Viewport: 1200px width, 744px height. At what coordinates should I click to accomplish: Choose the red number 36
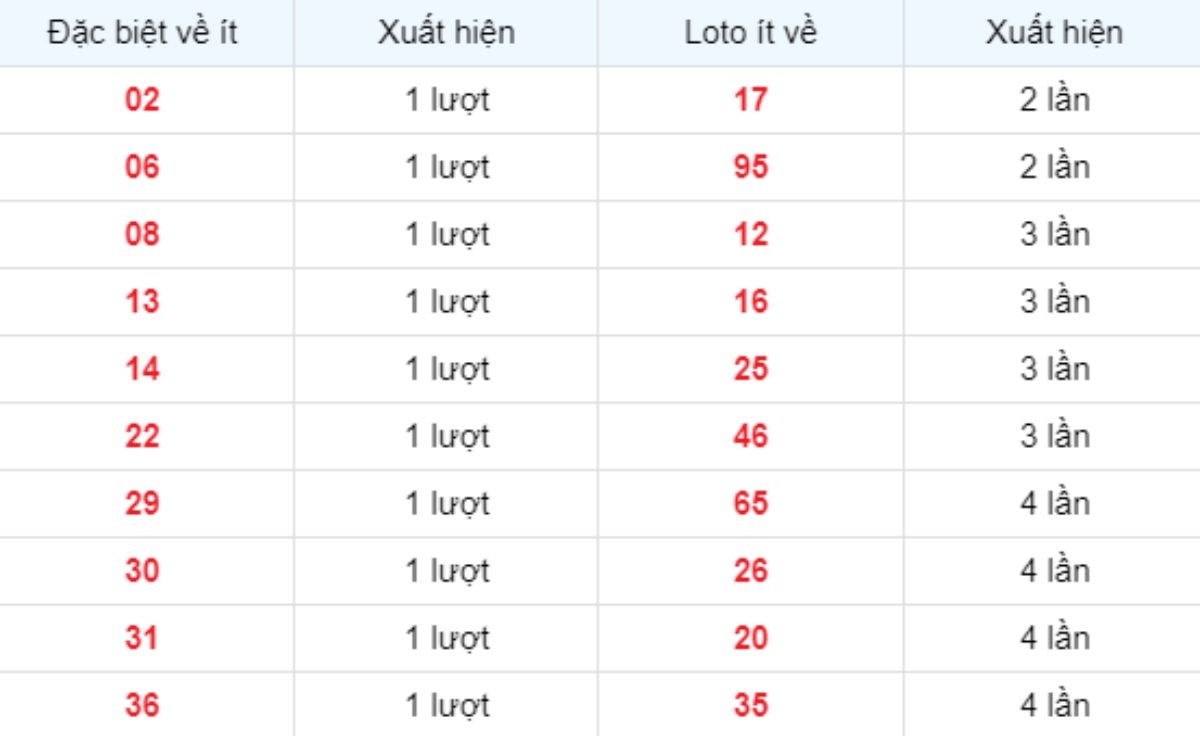142,705
